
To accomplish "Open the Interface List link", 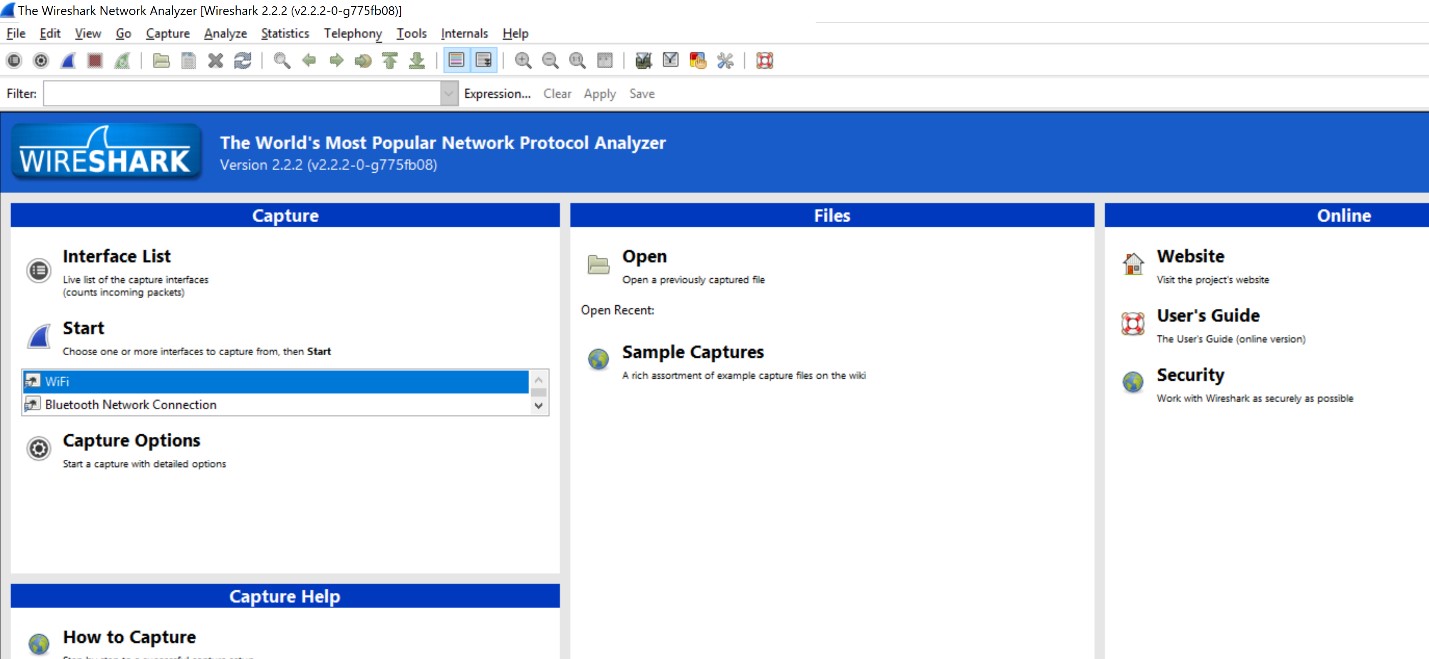I will pyautogui.click(x=116, y=256).
